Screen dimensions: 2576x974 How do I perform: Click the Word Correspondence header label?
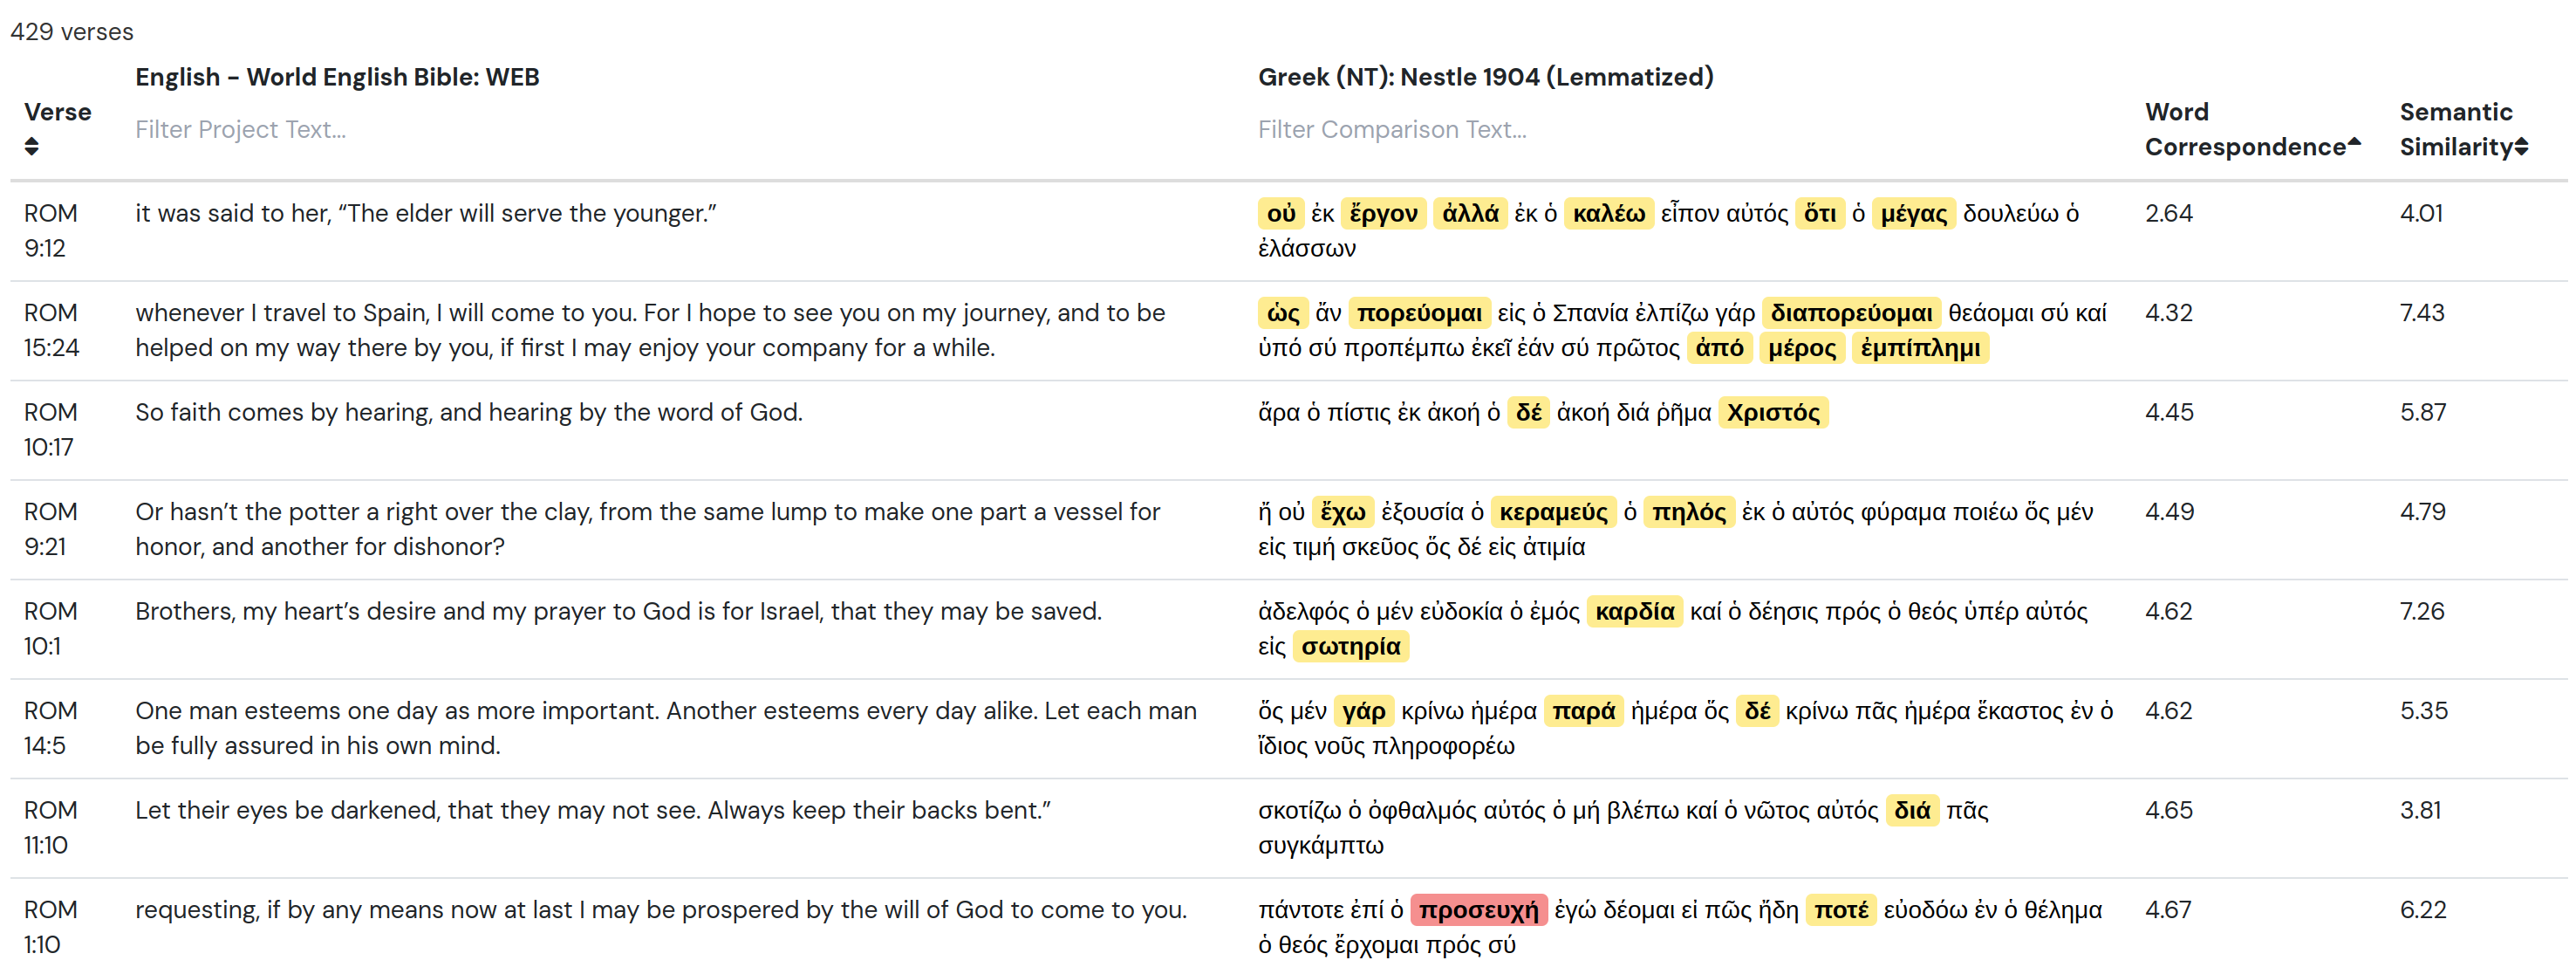pyautogui.click(x=2245, y=130)
